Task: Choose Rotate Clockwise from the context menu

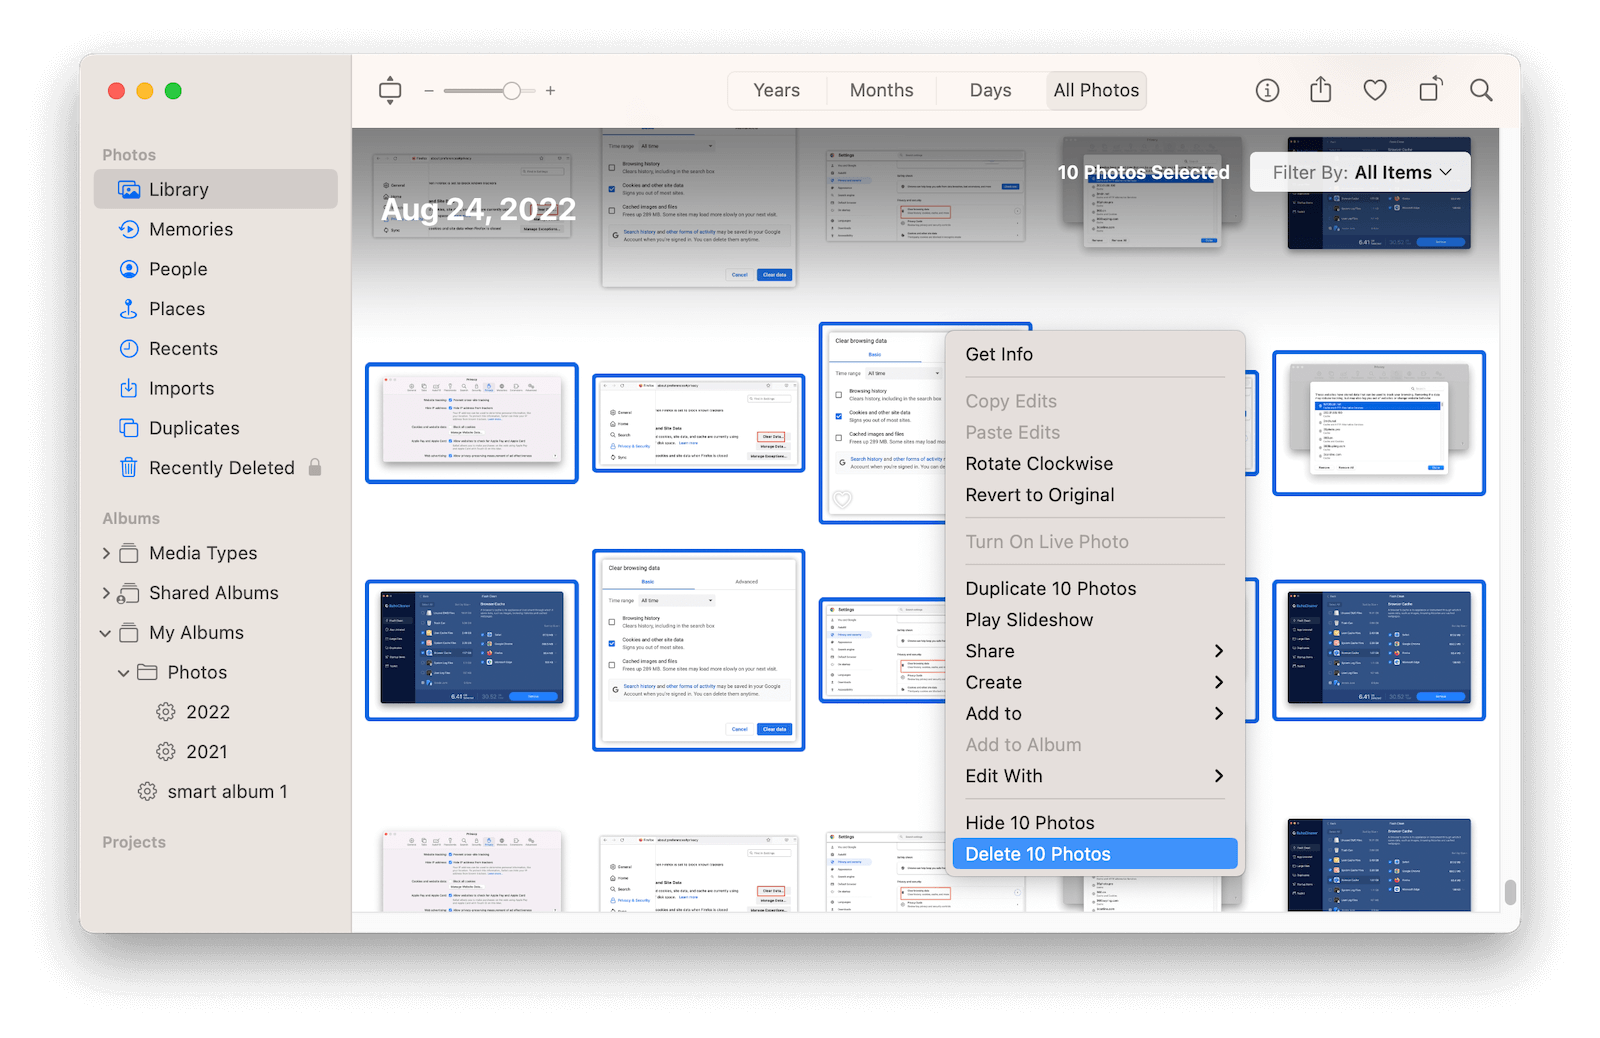Action: [x=1095, y=464]
